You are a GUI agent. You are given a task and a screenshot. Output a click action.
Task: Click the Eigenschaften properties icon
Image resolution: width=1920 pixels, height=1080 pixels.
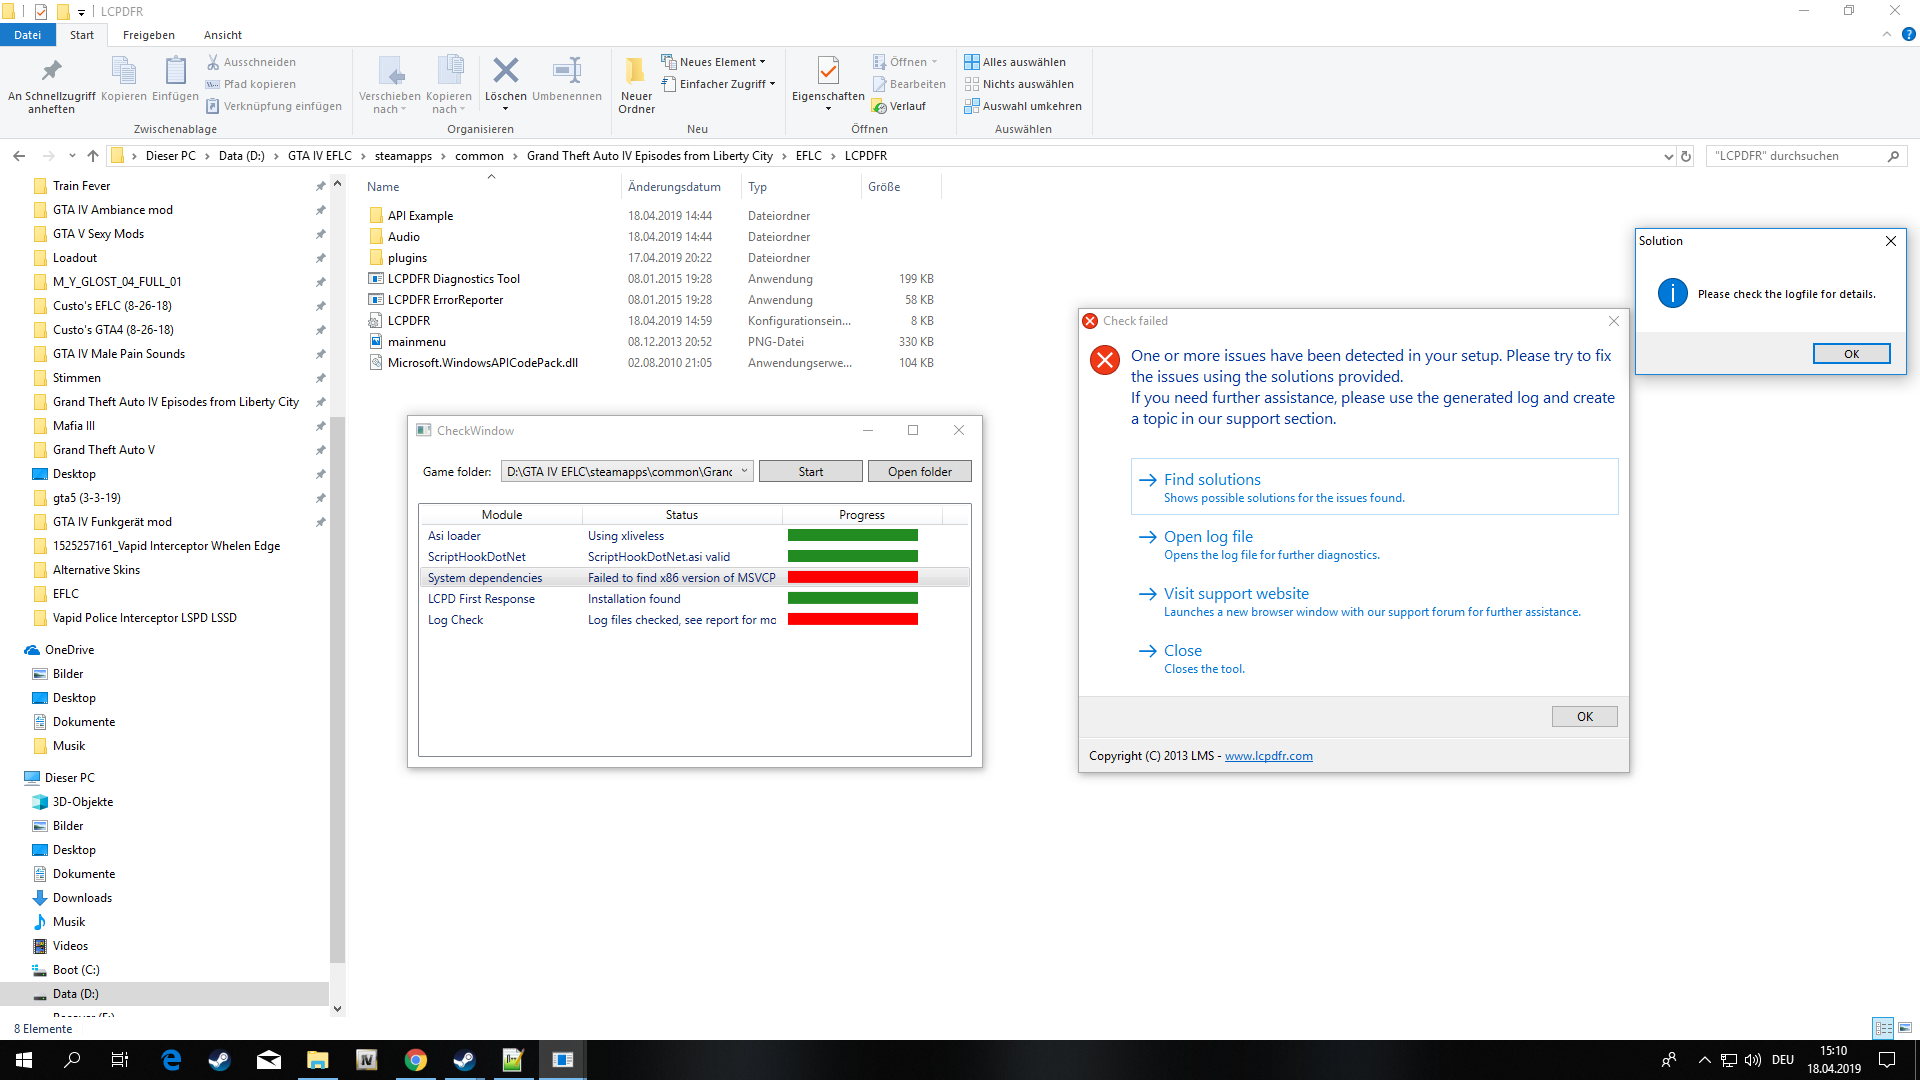(x=827, y=72)
